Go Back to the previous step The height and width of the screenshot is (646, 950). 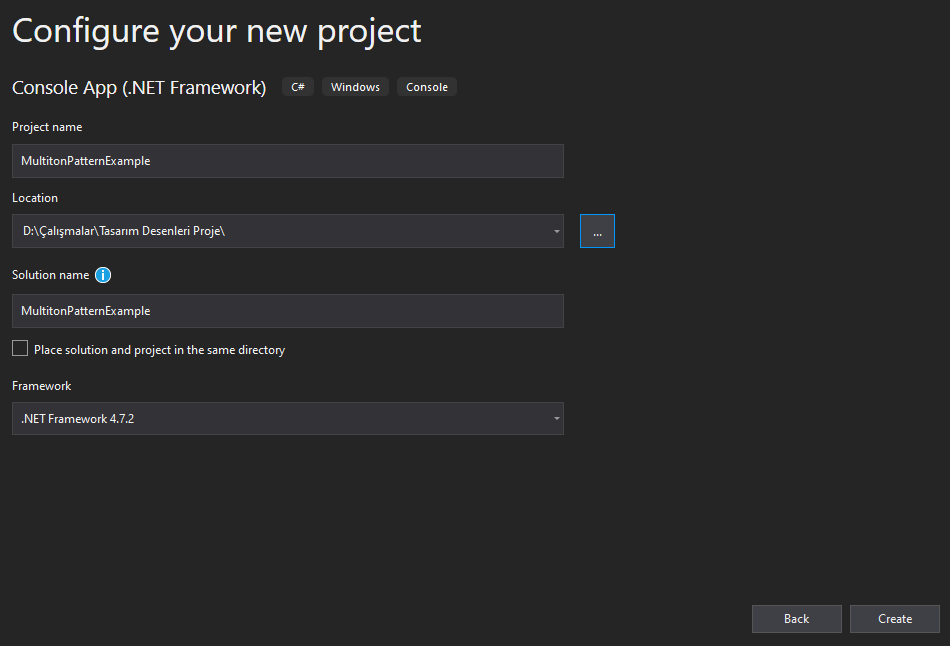coord(796,619)
